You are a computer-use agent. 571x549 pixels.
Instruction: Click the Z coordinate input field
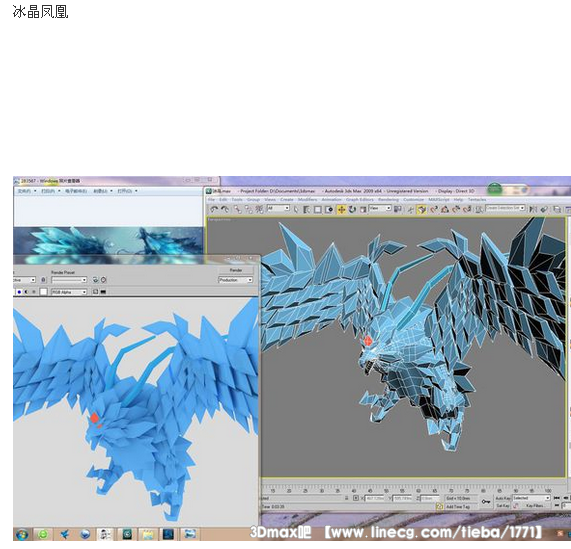coord(430,498)
